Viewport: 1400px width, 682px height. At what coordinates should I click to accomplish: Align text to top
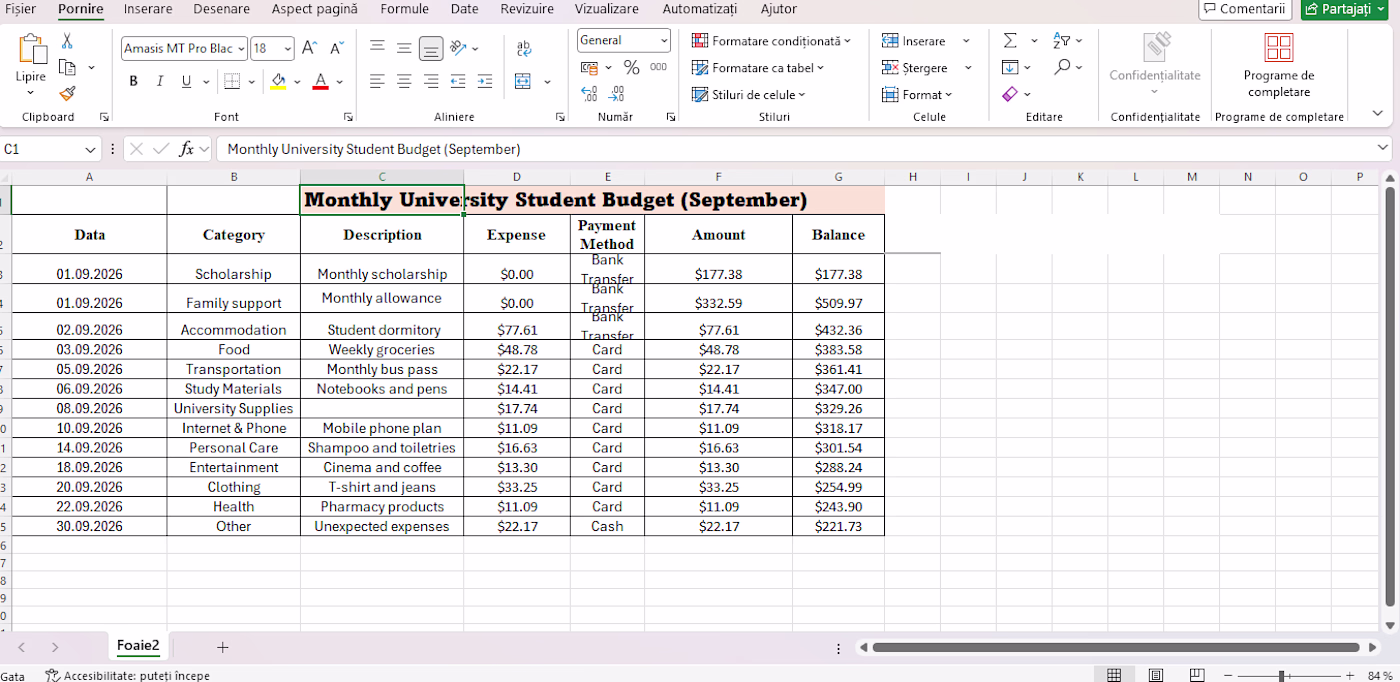coord(377,47)
